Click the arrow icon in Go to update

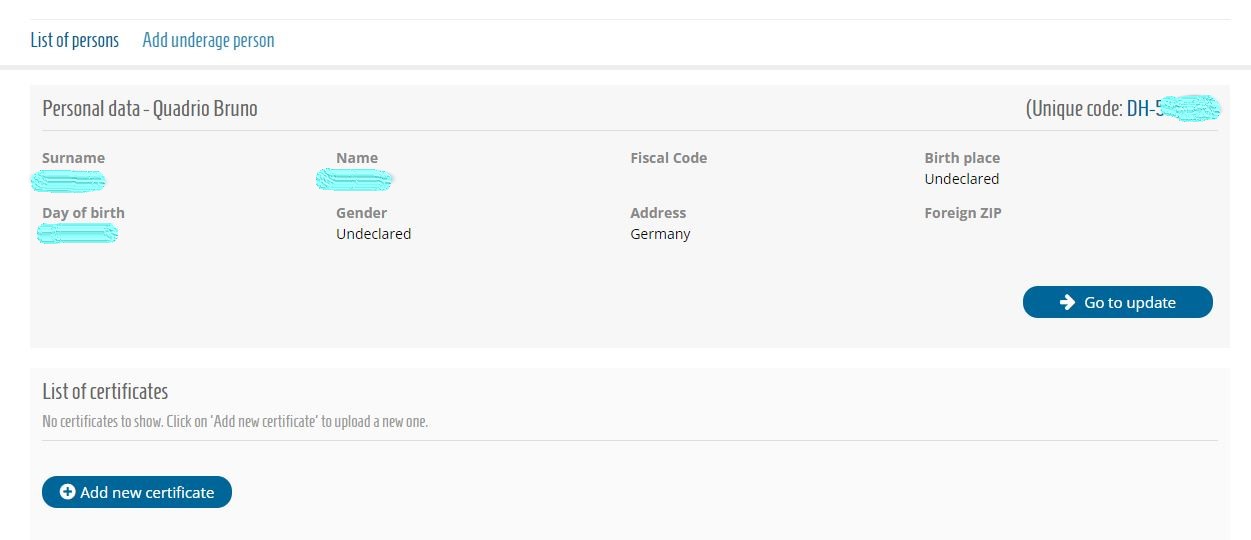1067,302
